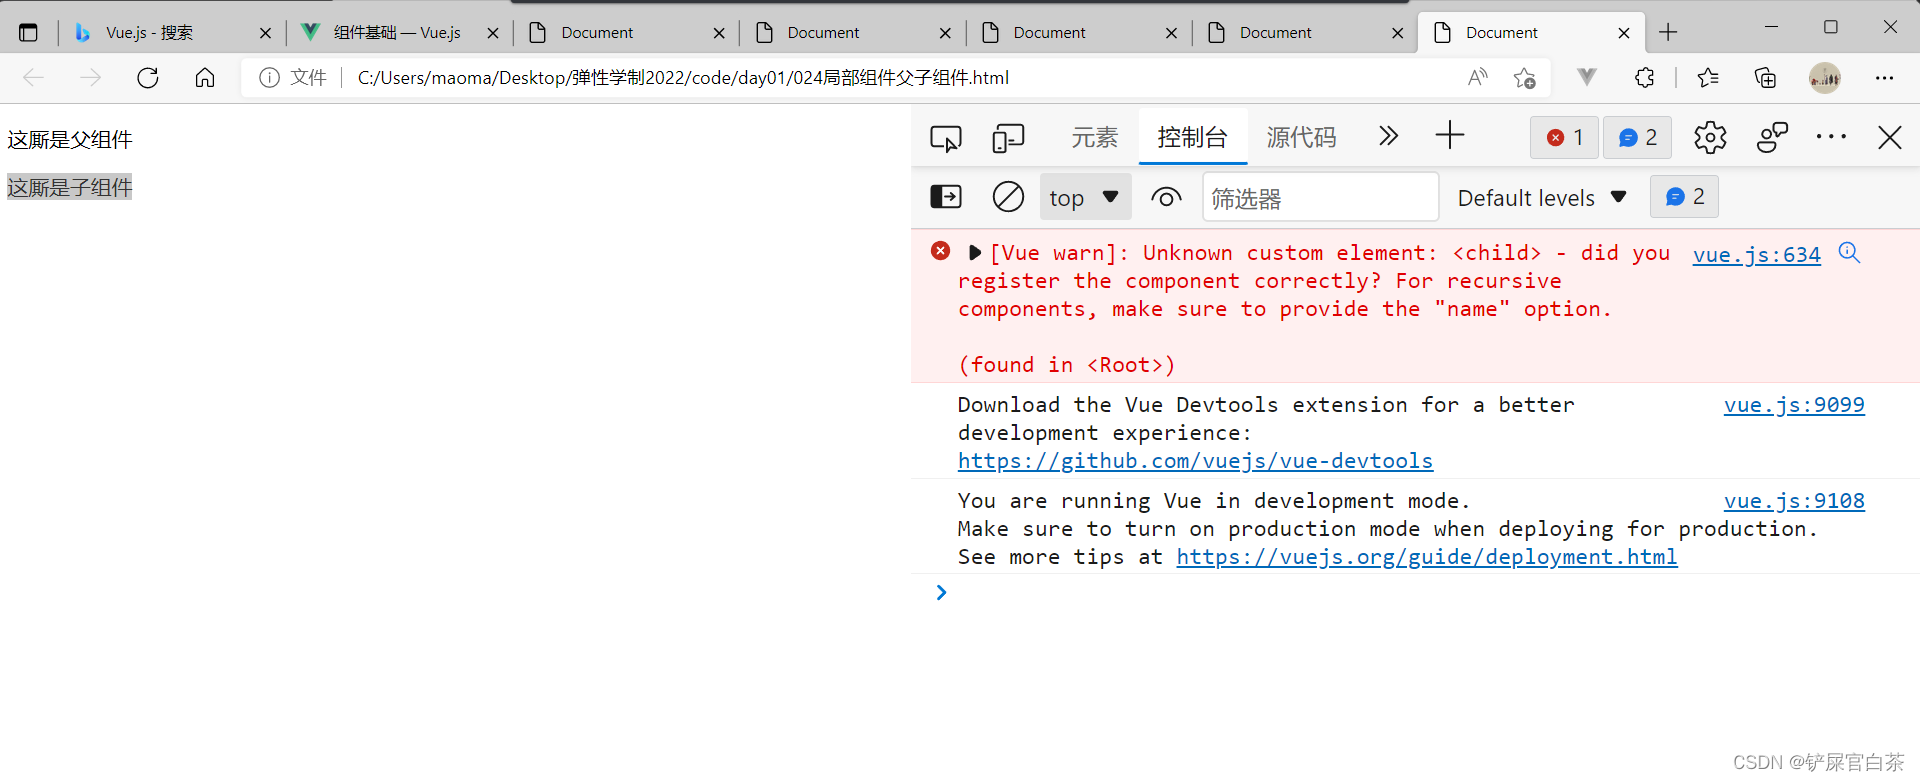This screenshot has width=1920, height=782.
Task: Activate the inspect element picker tool
Action: tap(946, 138)
